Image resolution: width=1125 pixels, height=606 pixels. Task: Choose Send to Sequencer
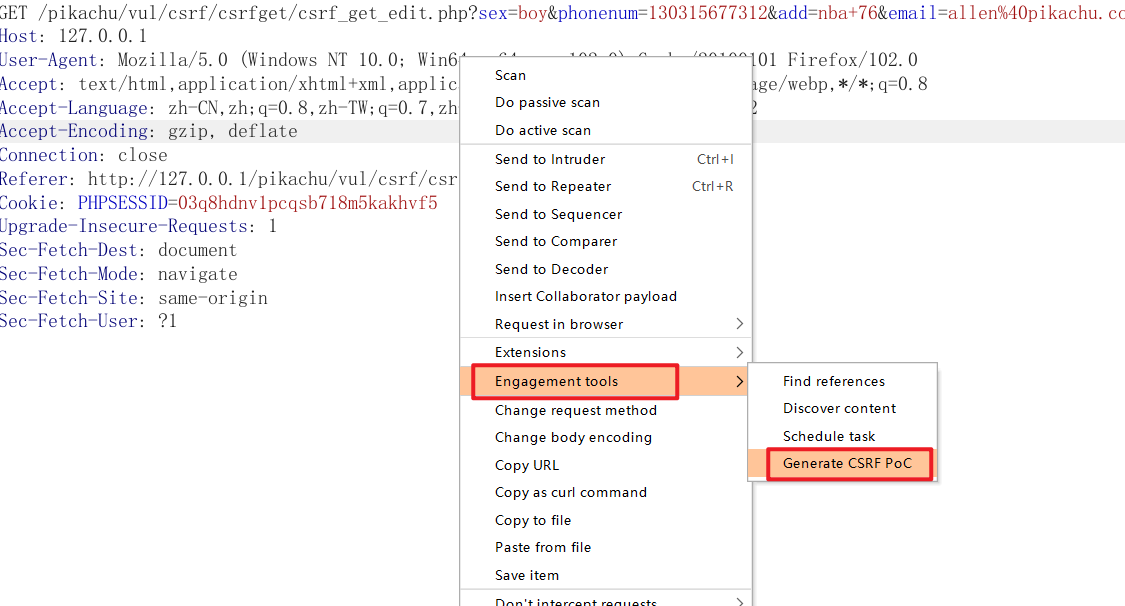(x=558, y=214)
